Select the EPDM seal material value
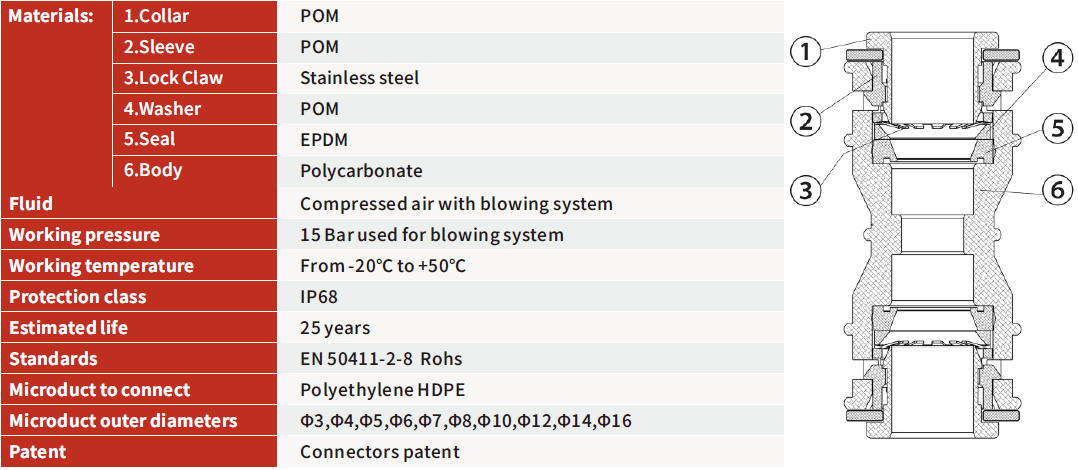This screenshot has width=1078, height=470. (x=324, y=140)
